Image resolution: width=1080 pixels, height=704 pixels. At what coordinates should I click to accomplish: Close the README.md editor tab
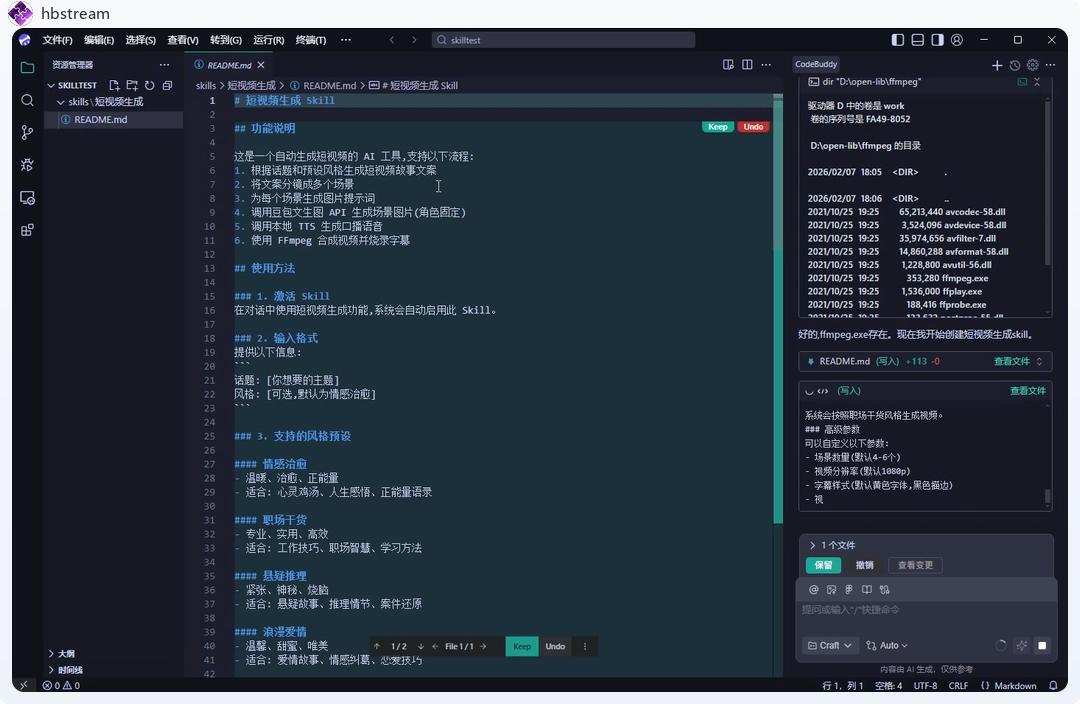pos(261,65)
